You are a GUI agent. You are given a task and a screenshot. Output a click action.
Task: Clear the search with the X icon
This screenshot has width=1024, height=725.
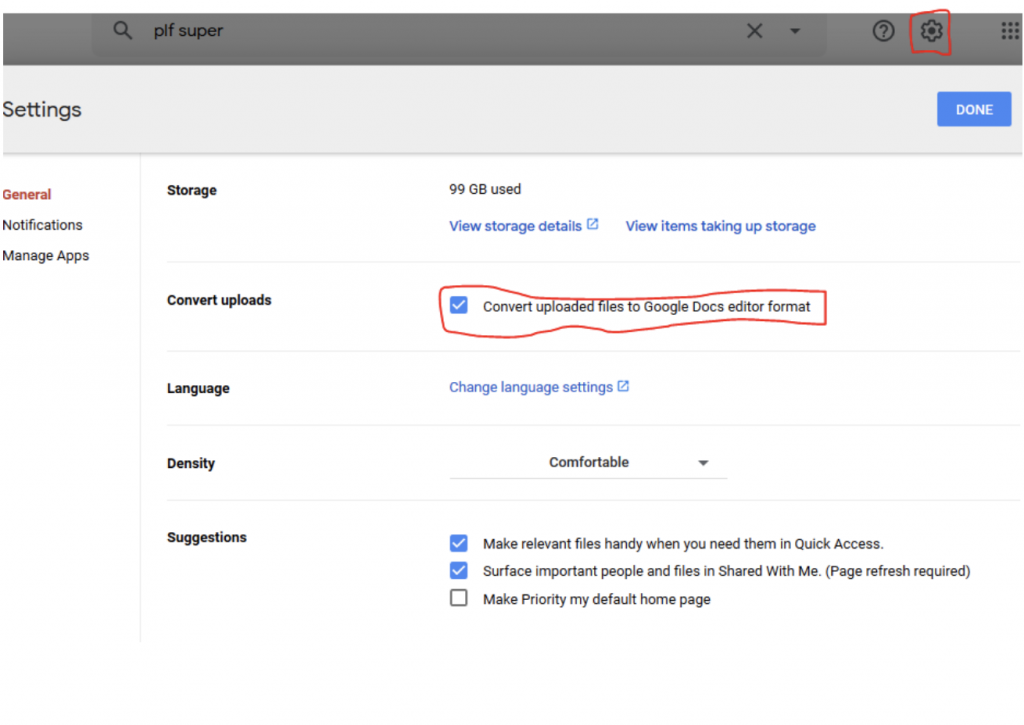(754, 31)
